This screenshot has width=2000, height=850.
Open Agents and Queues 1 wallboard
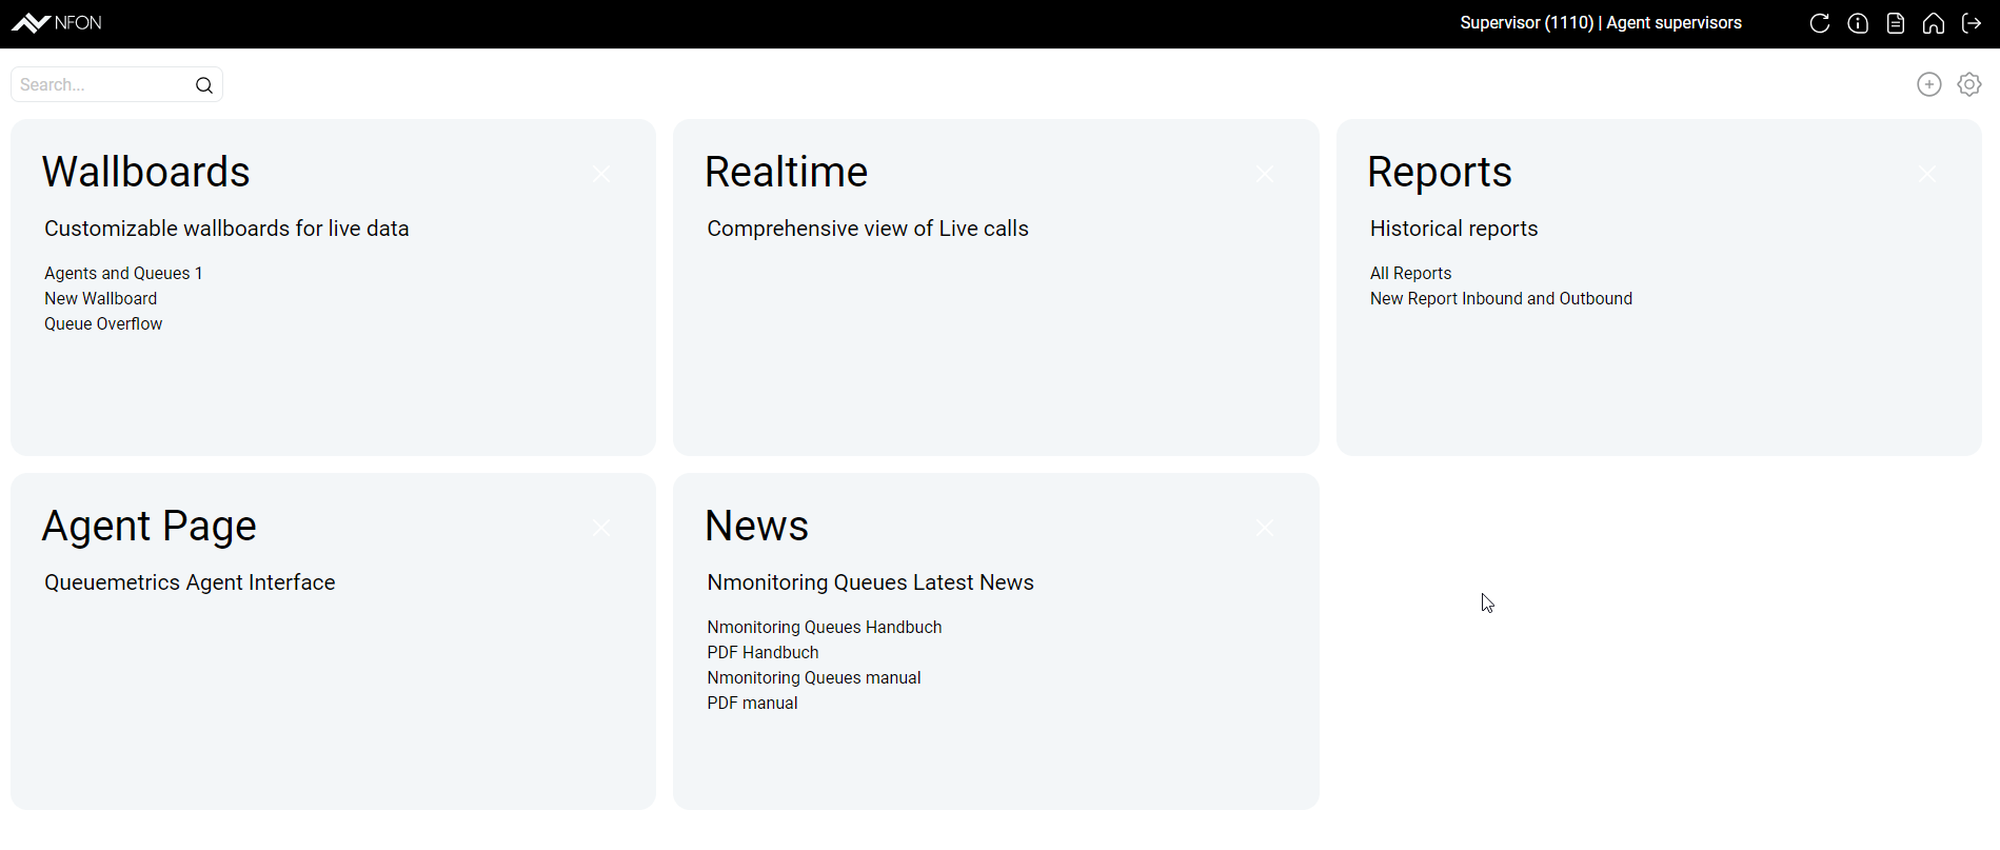coord(123,273)
